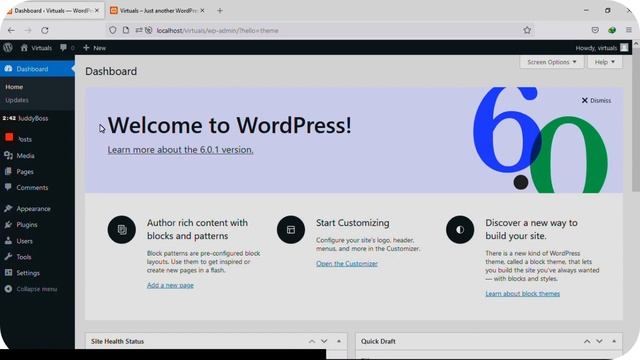The image size is (640, 360).
Task: Click the browser forward arrow
Action: pos(28,30)
